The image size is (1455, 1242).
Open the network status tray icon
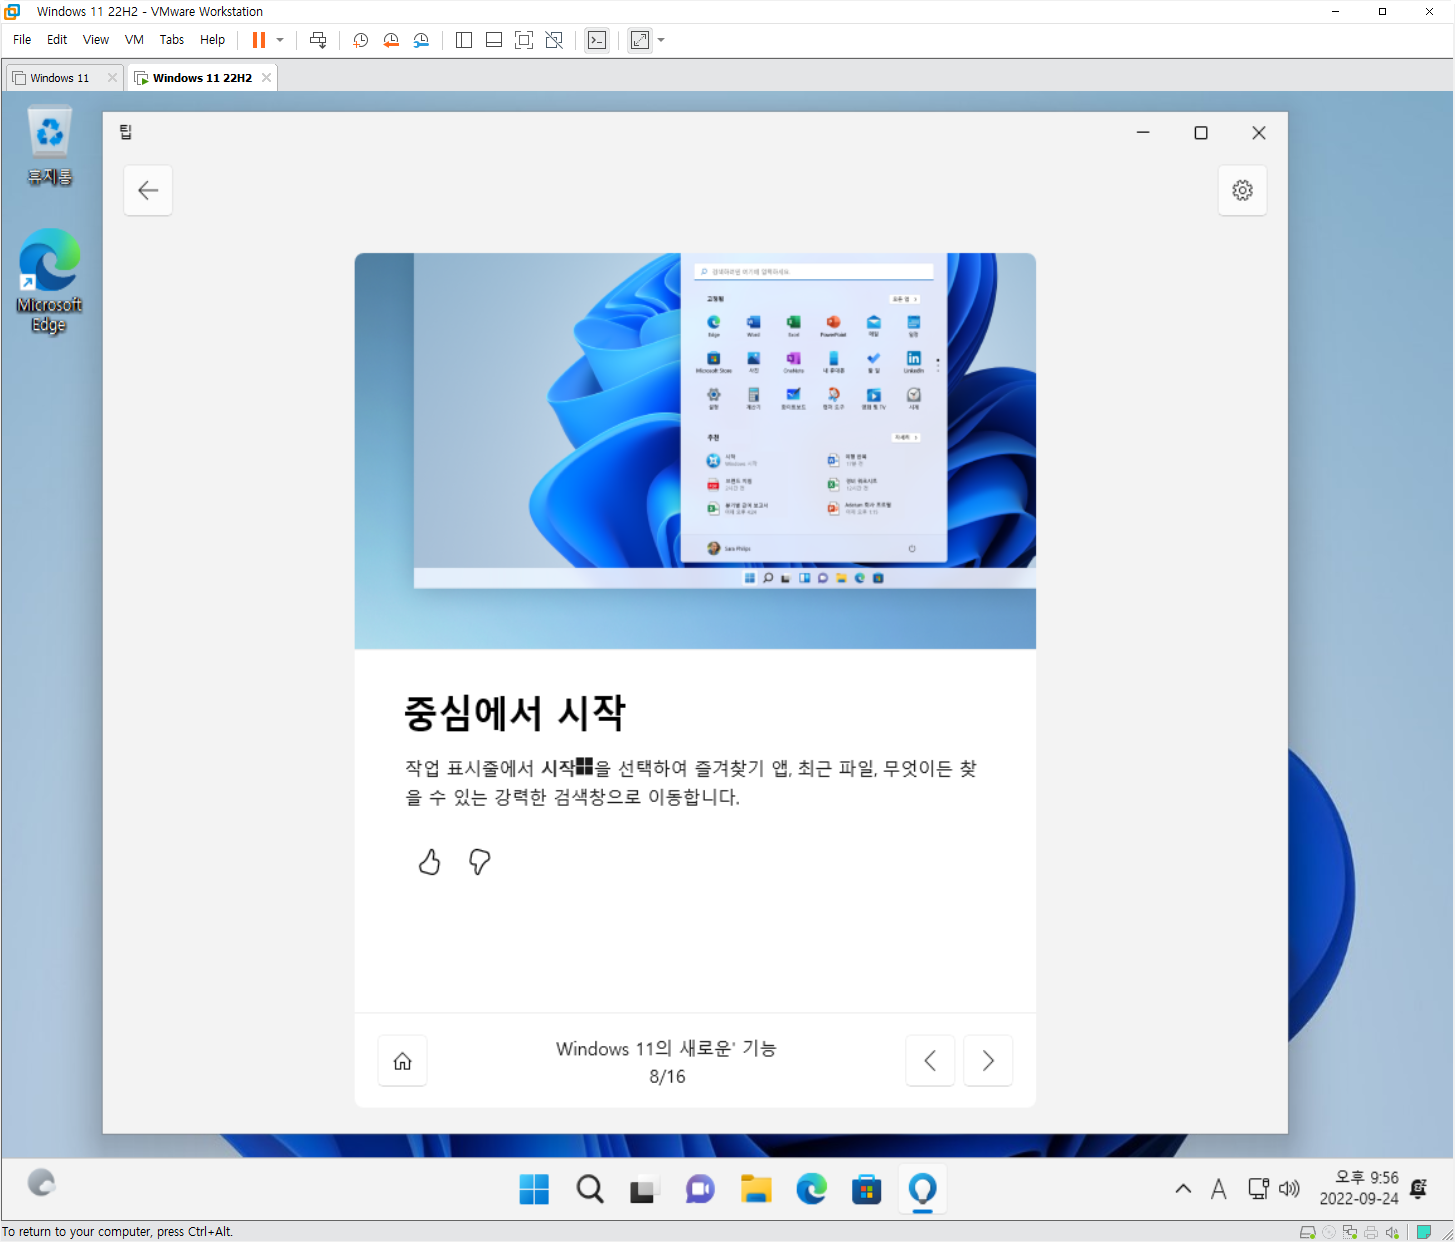tap(1258, 1189)
